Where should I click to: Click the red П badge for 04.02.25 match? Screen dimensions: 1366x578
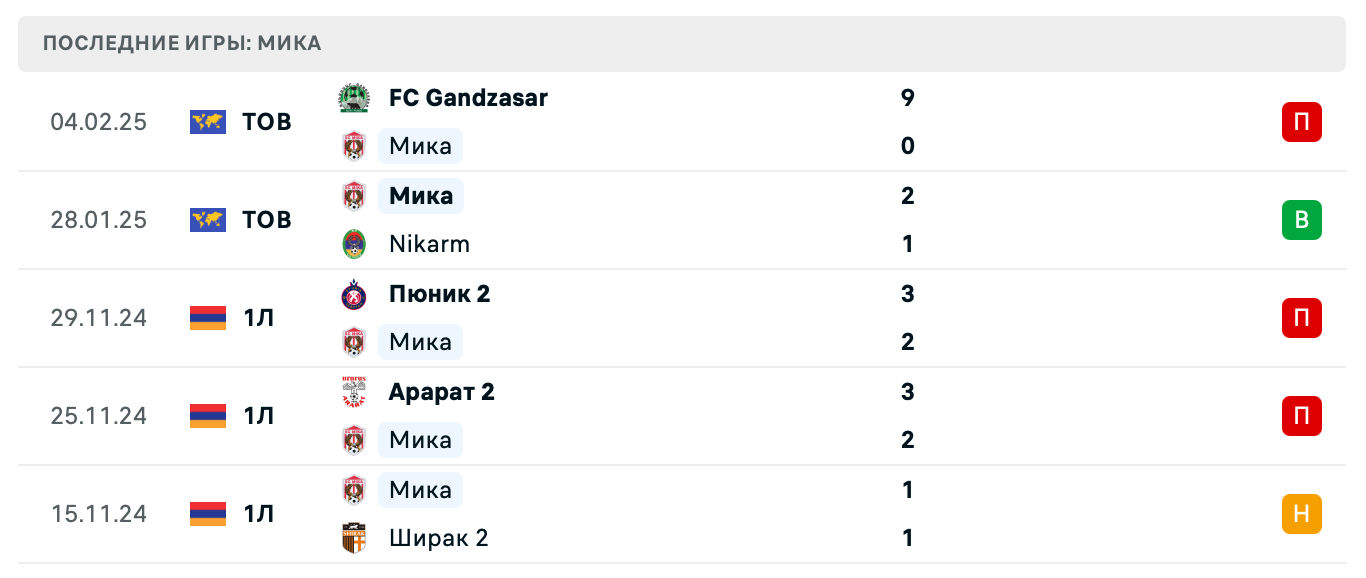[x=1301, y=122]
